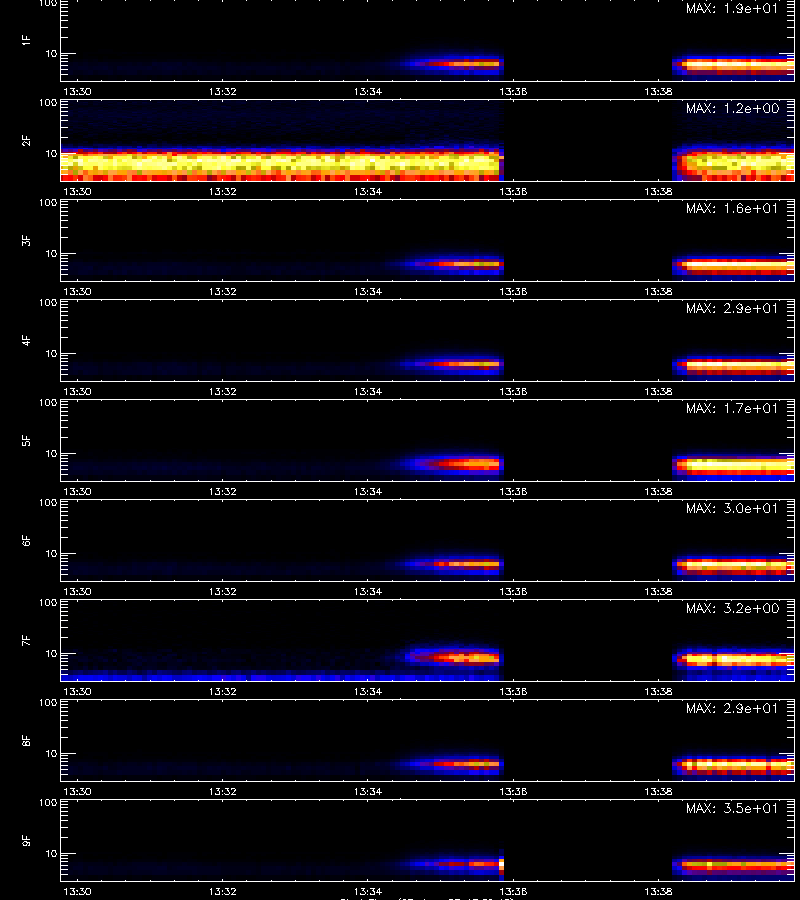Click the 2F panel axis label
Screen dimensions: 800x900
coord(26,141)
